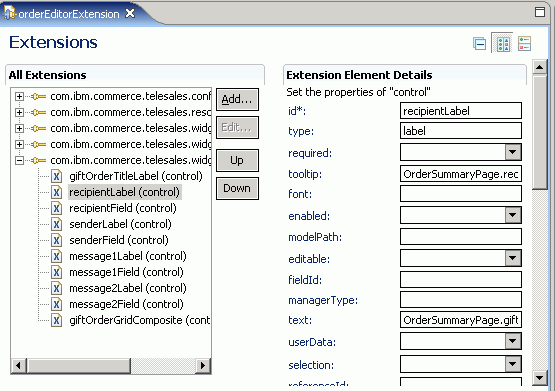Click the com.ibm.commerce.telesales.conf extension point icon

[x=38, y=96]
